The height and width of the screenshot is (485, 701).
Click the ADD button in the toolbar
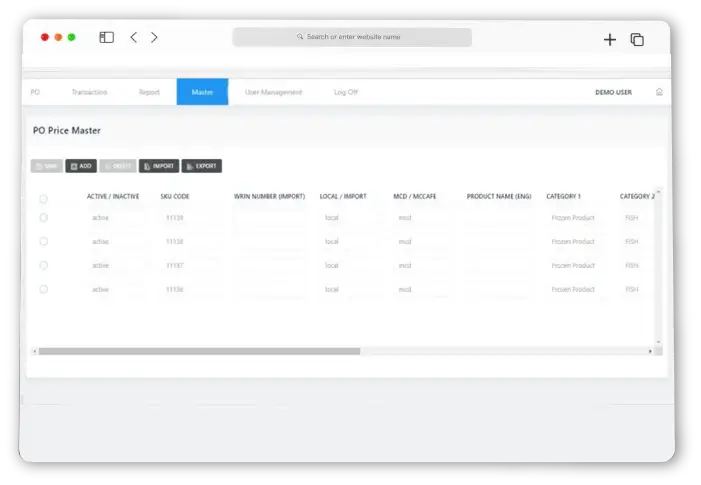pos(81,166)
